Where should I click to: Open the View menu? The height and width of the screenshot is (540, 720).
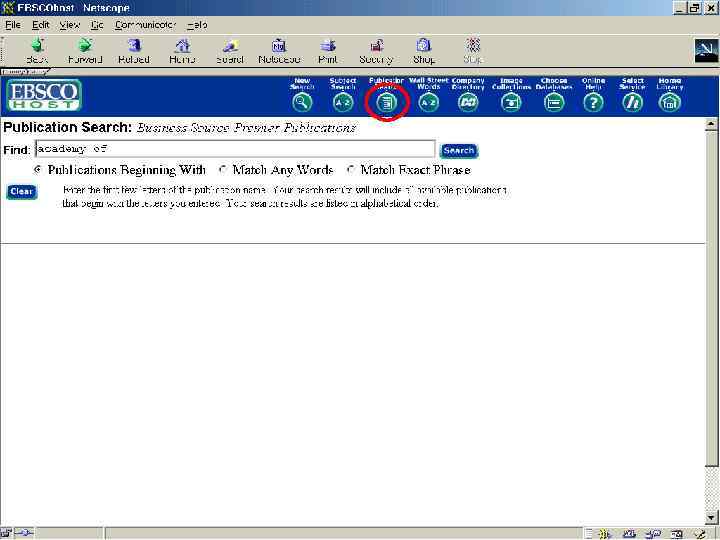pyautogui.click(x=69, y=25)
